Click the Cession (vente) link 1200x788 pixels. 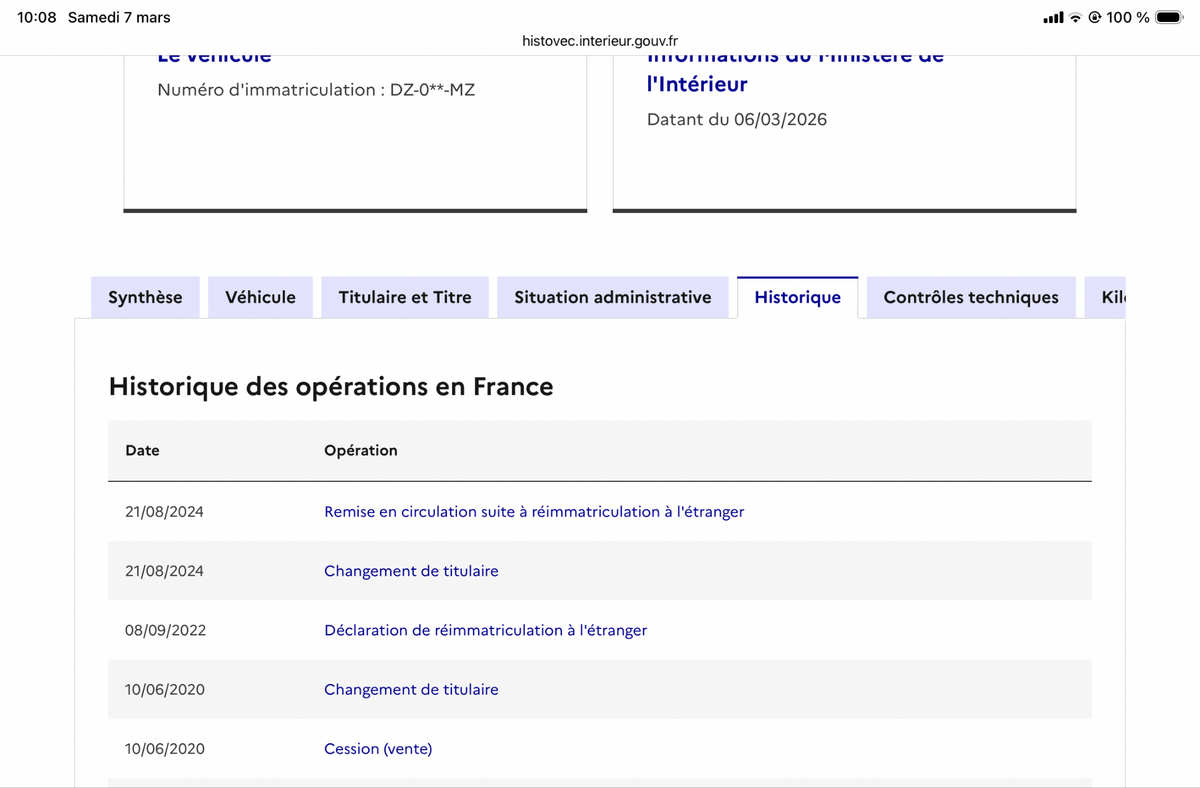pyautogui.click(x=378, y=748)
